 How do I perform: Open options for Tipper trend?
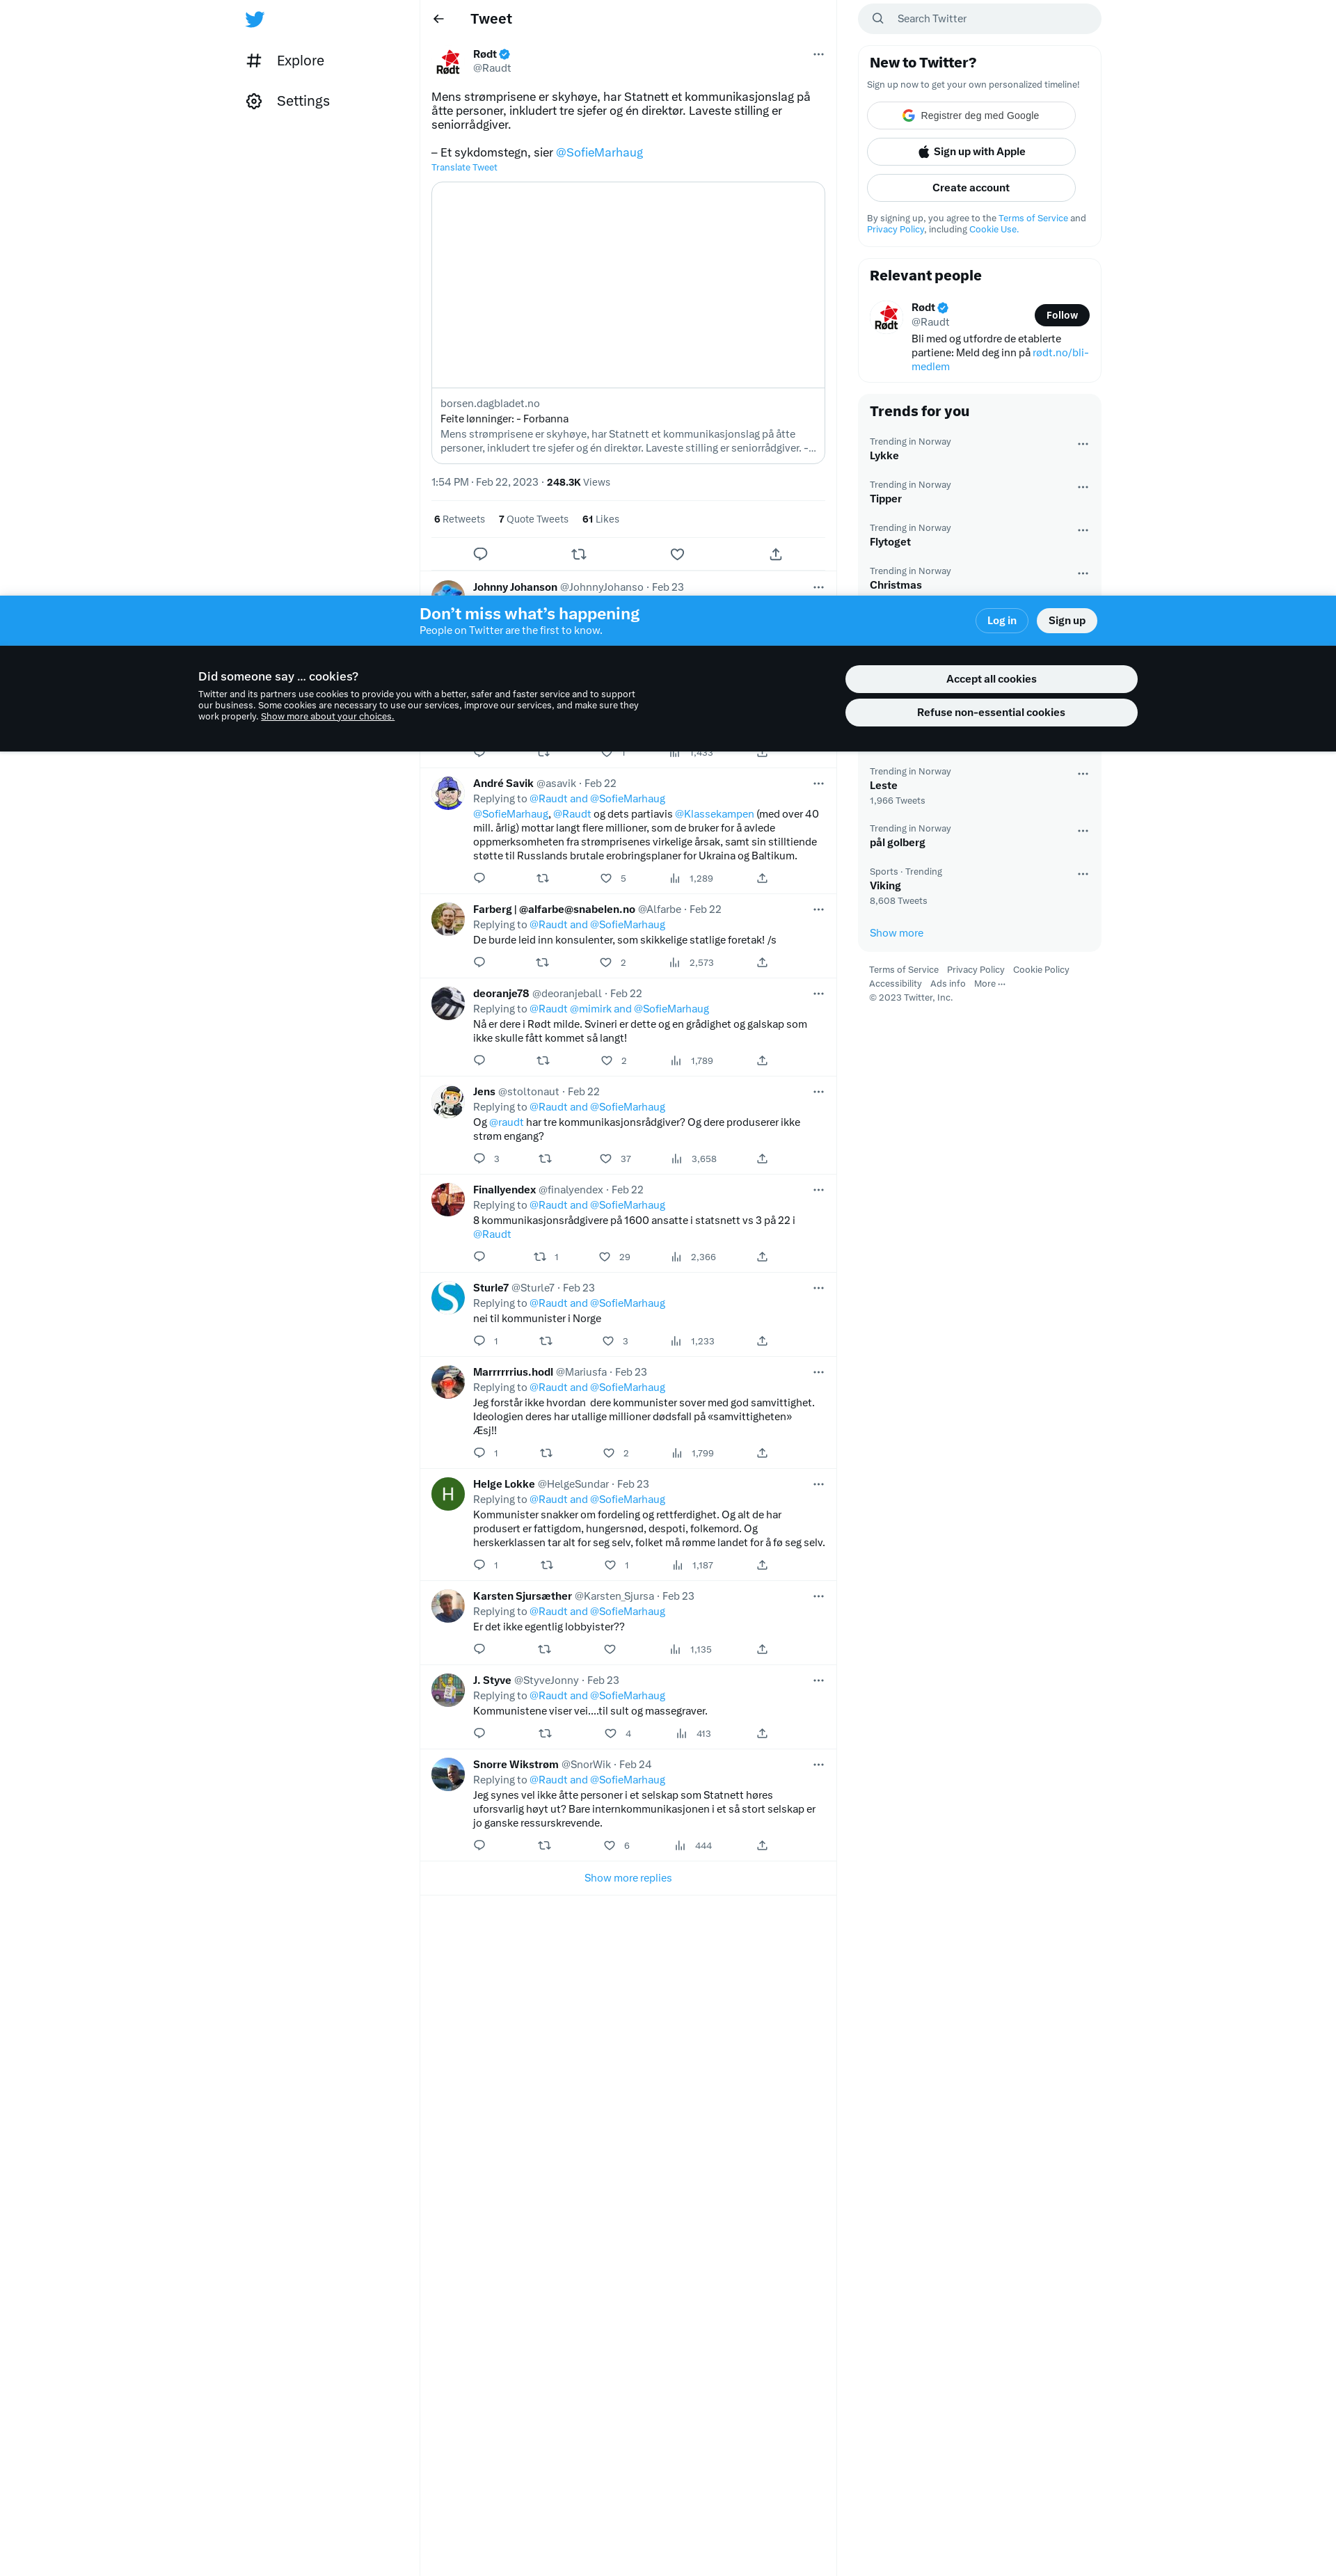click(x=1082, y=487)
